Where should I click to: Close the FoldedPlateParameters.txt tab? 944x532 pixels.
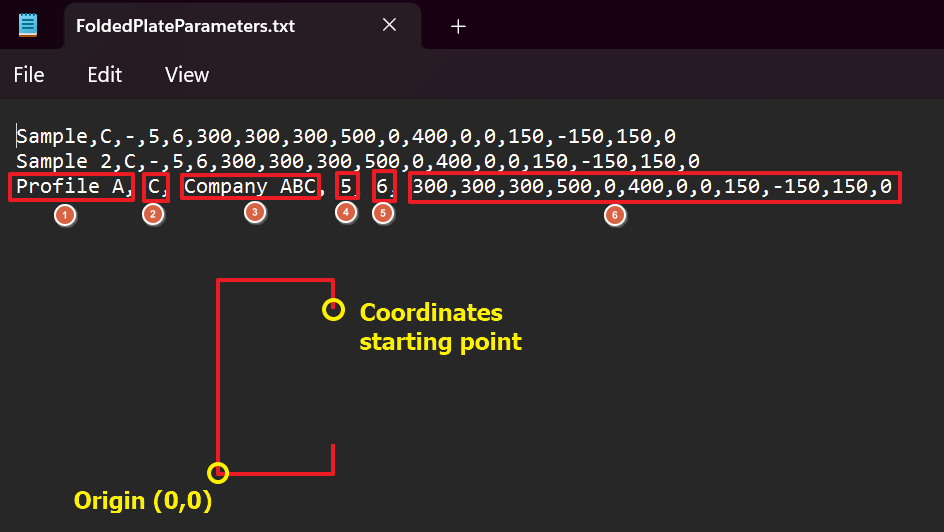click(389, 26)
